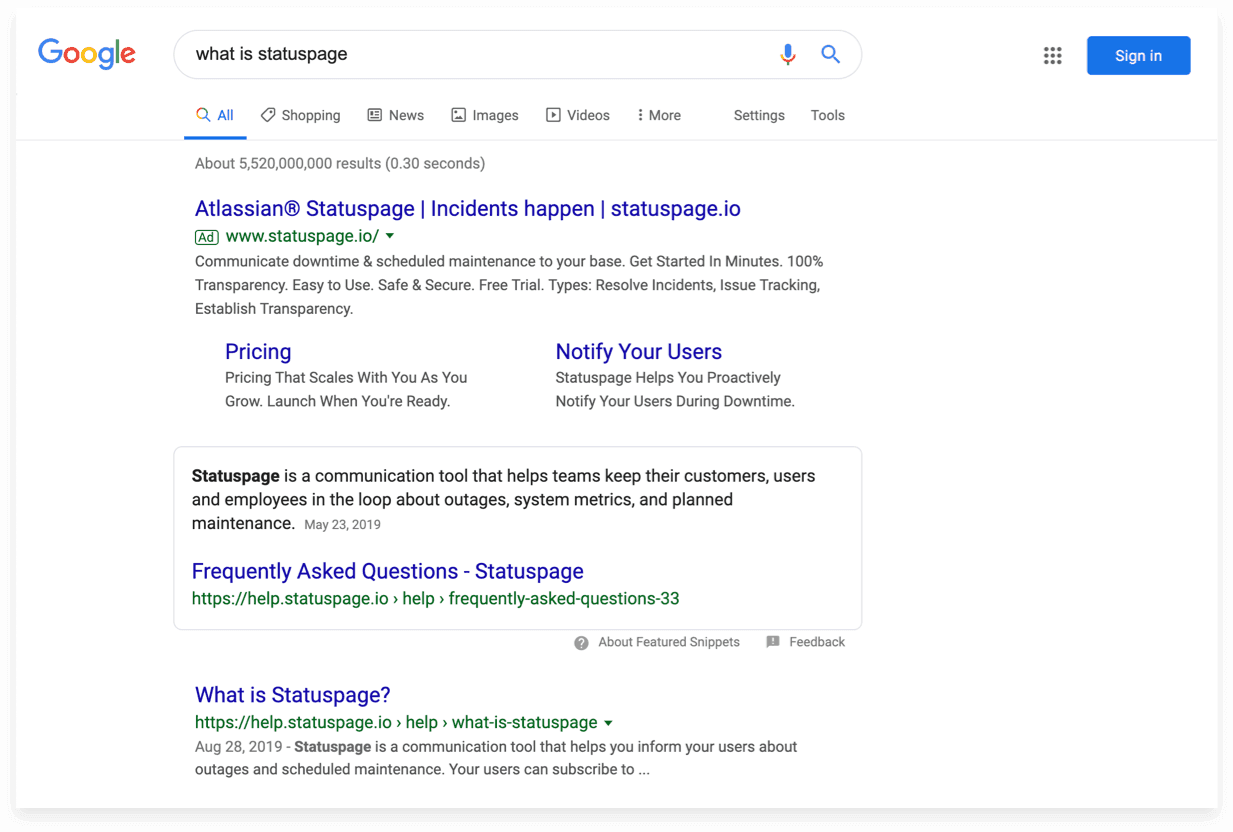Click the Google logo
This screenshot has width=1233, height=832.
[86, 54]
